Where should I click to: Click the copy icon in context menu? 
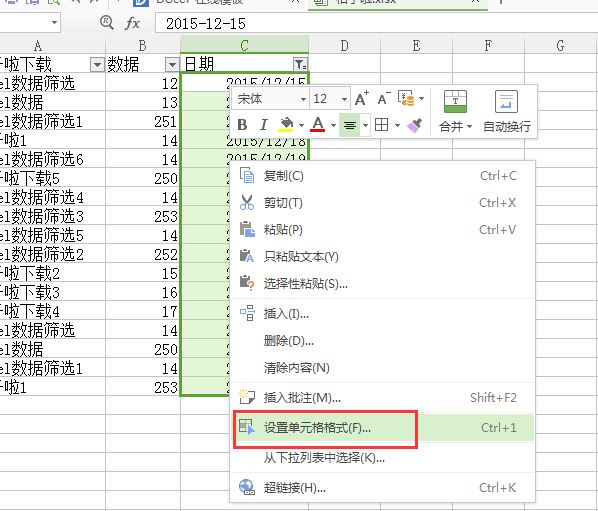coord(247,175)
